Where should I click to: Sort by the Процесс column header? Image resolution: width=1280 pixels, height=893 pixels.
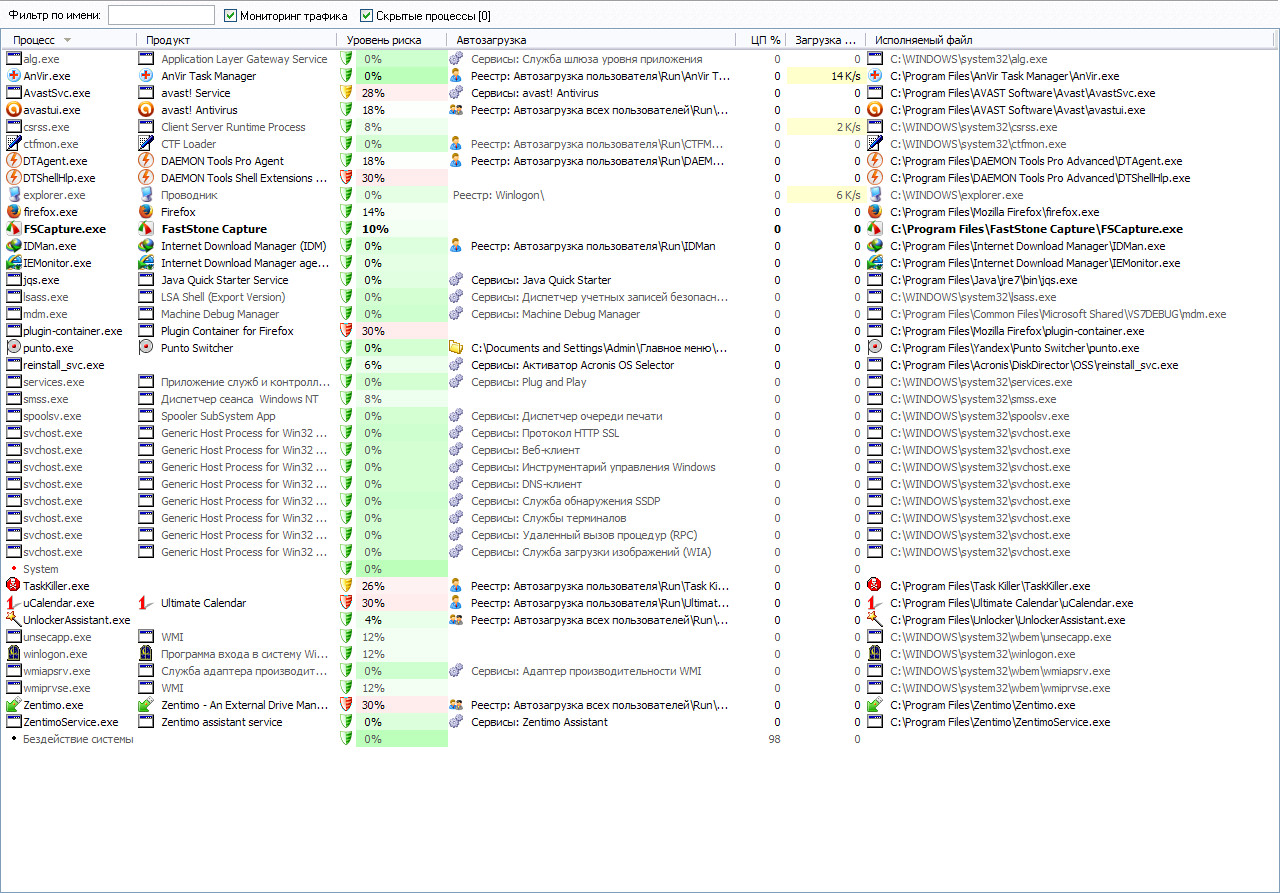(x=69, y=40)
